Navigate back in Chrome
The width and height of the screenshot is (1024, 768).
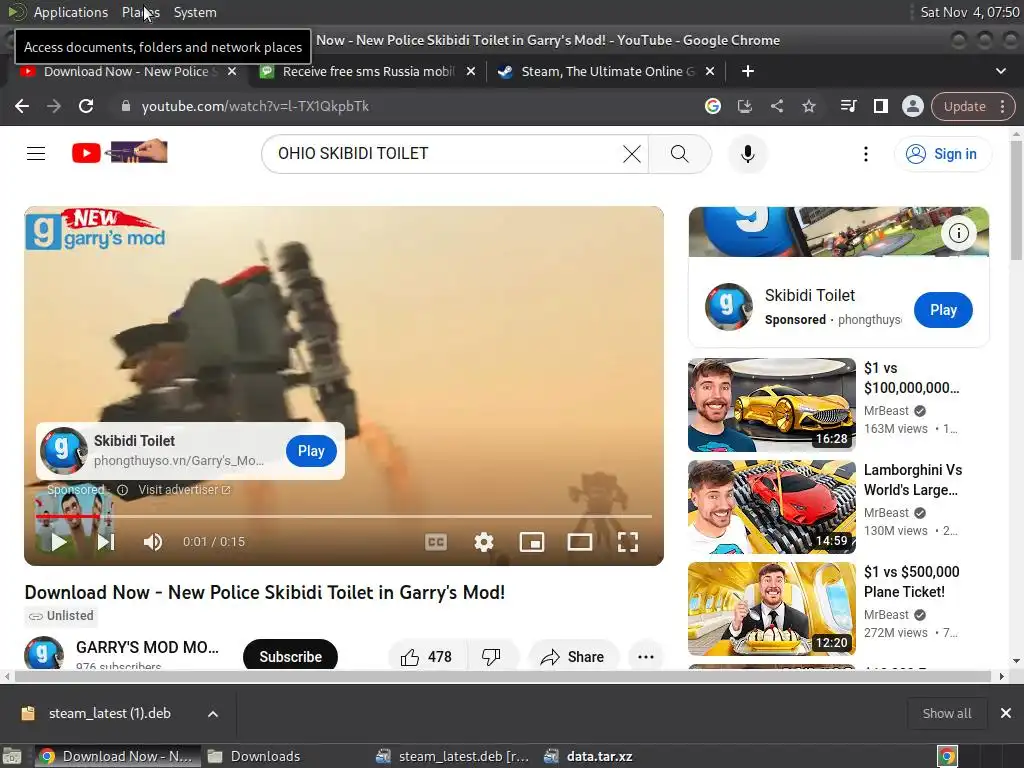point(22,106)
